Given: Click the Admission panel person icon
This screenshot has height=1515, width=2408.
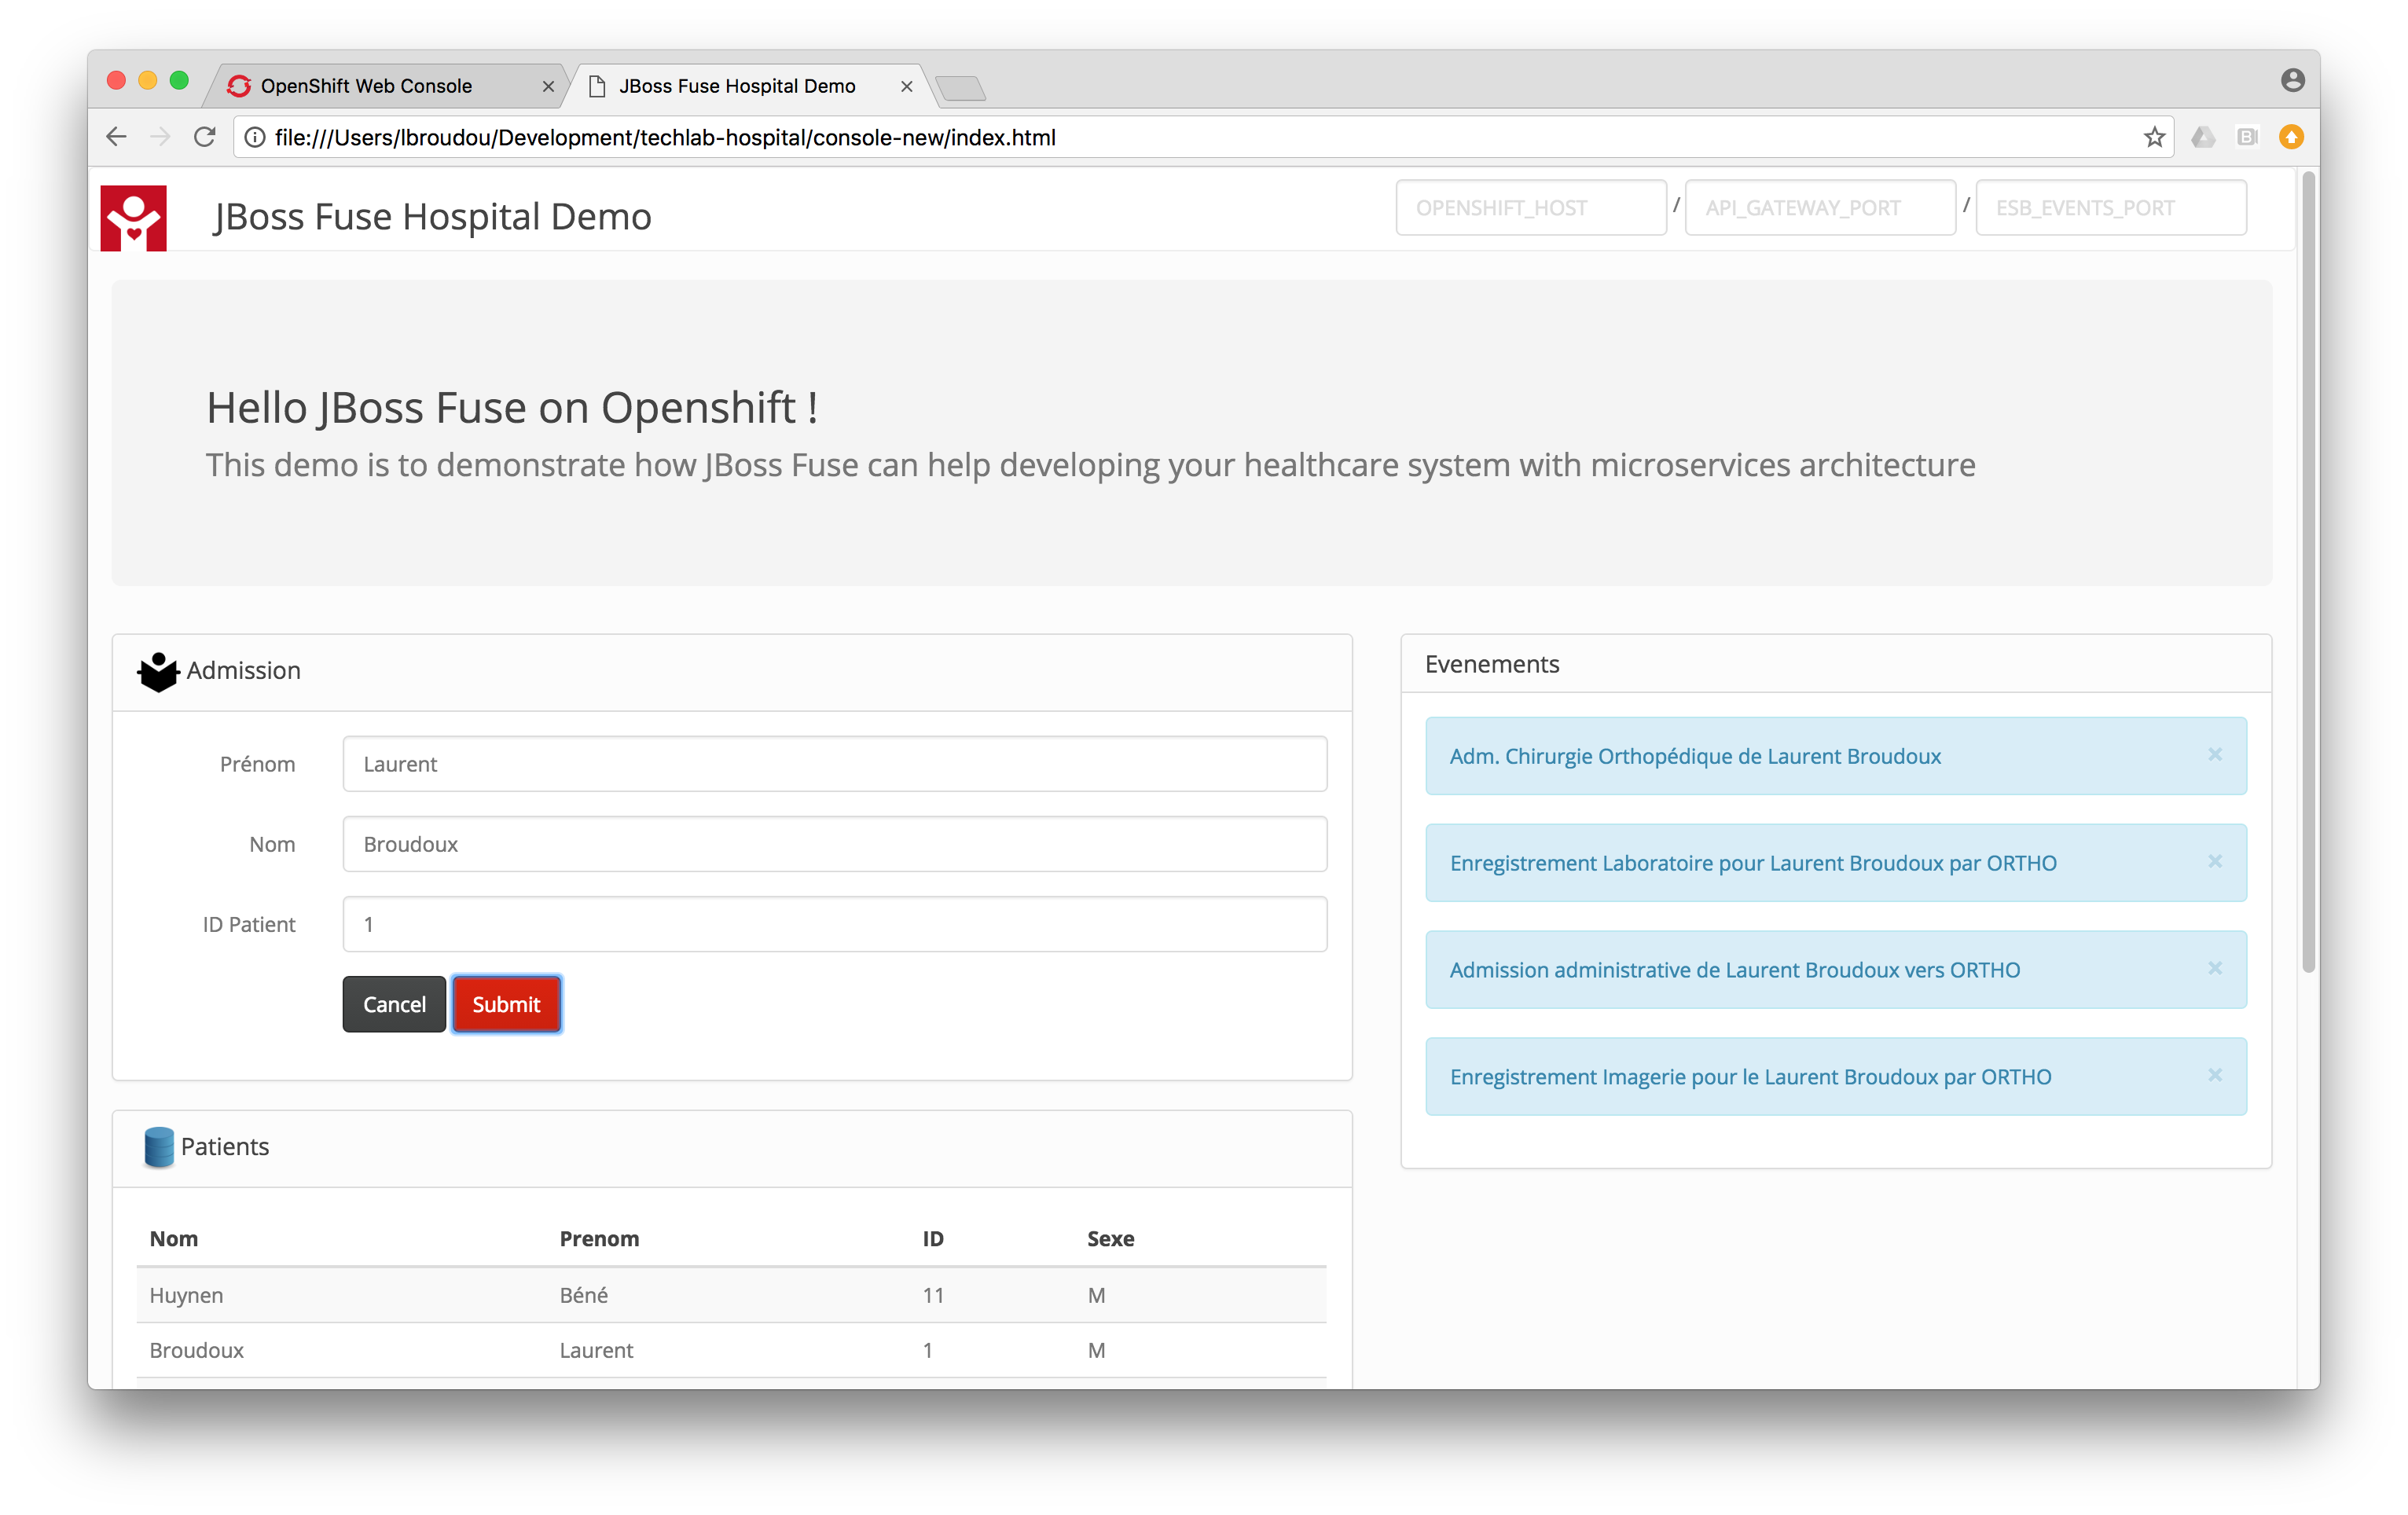Looking at the screenshot, I should tap(158, 672).
